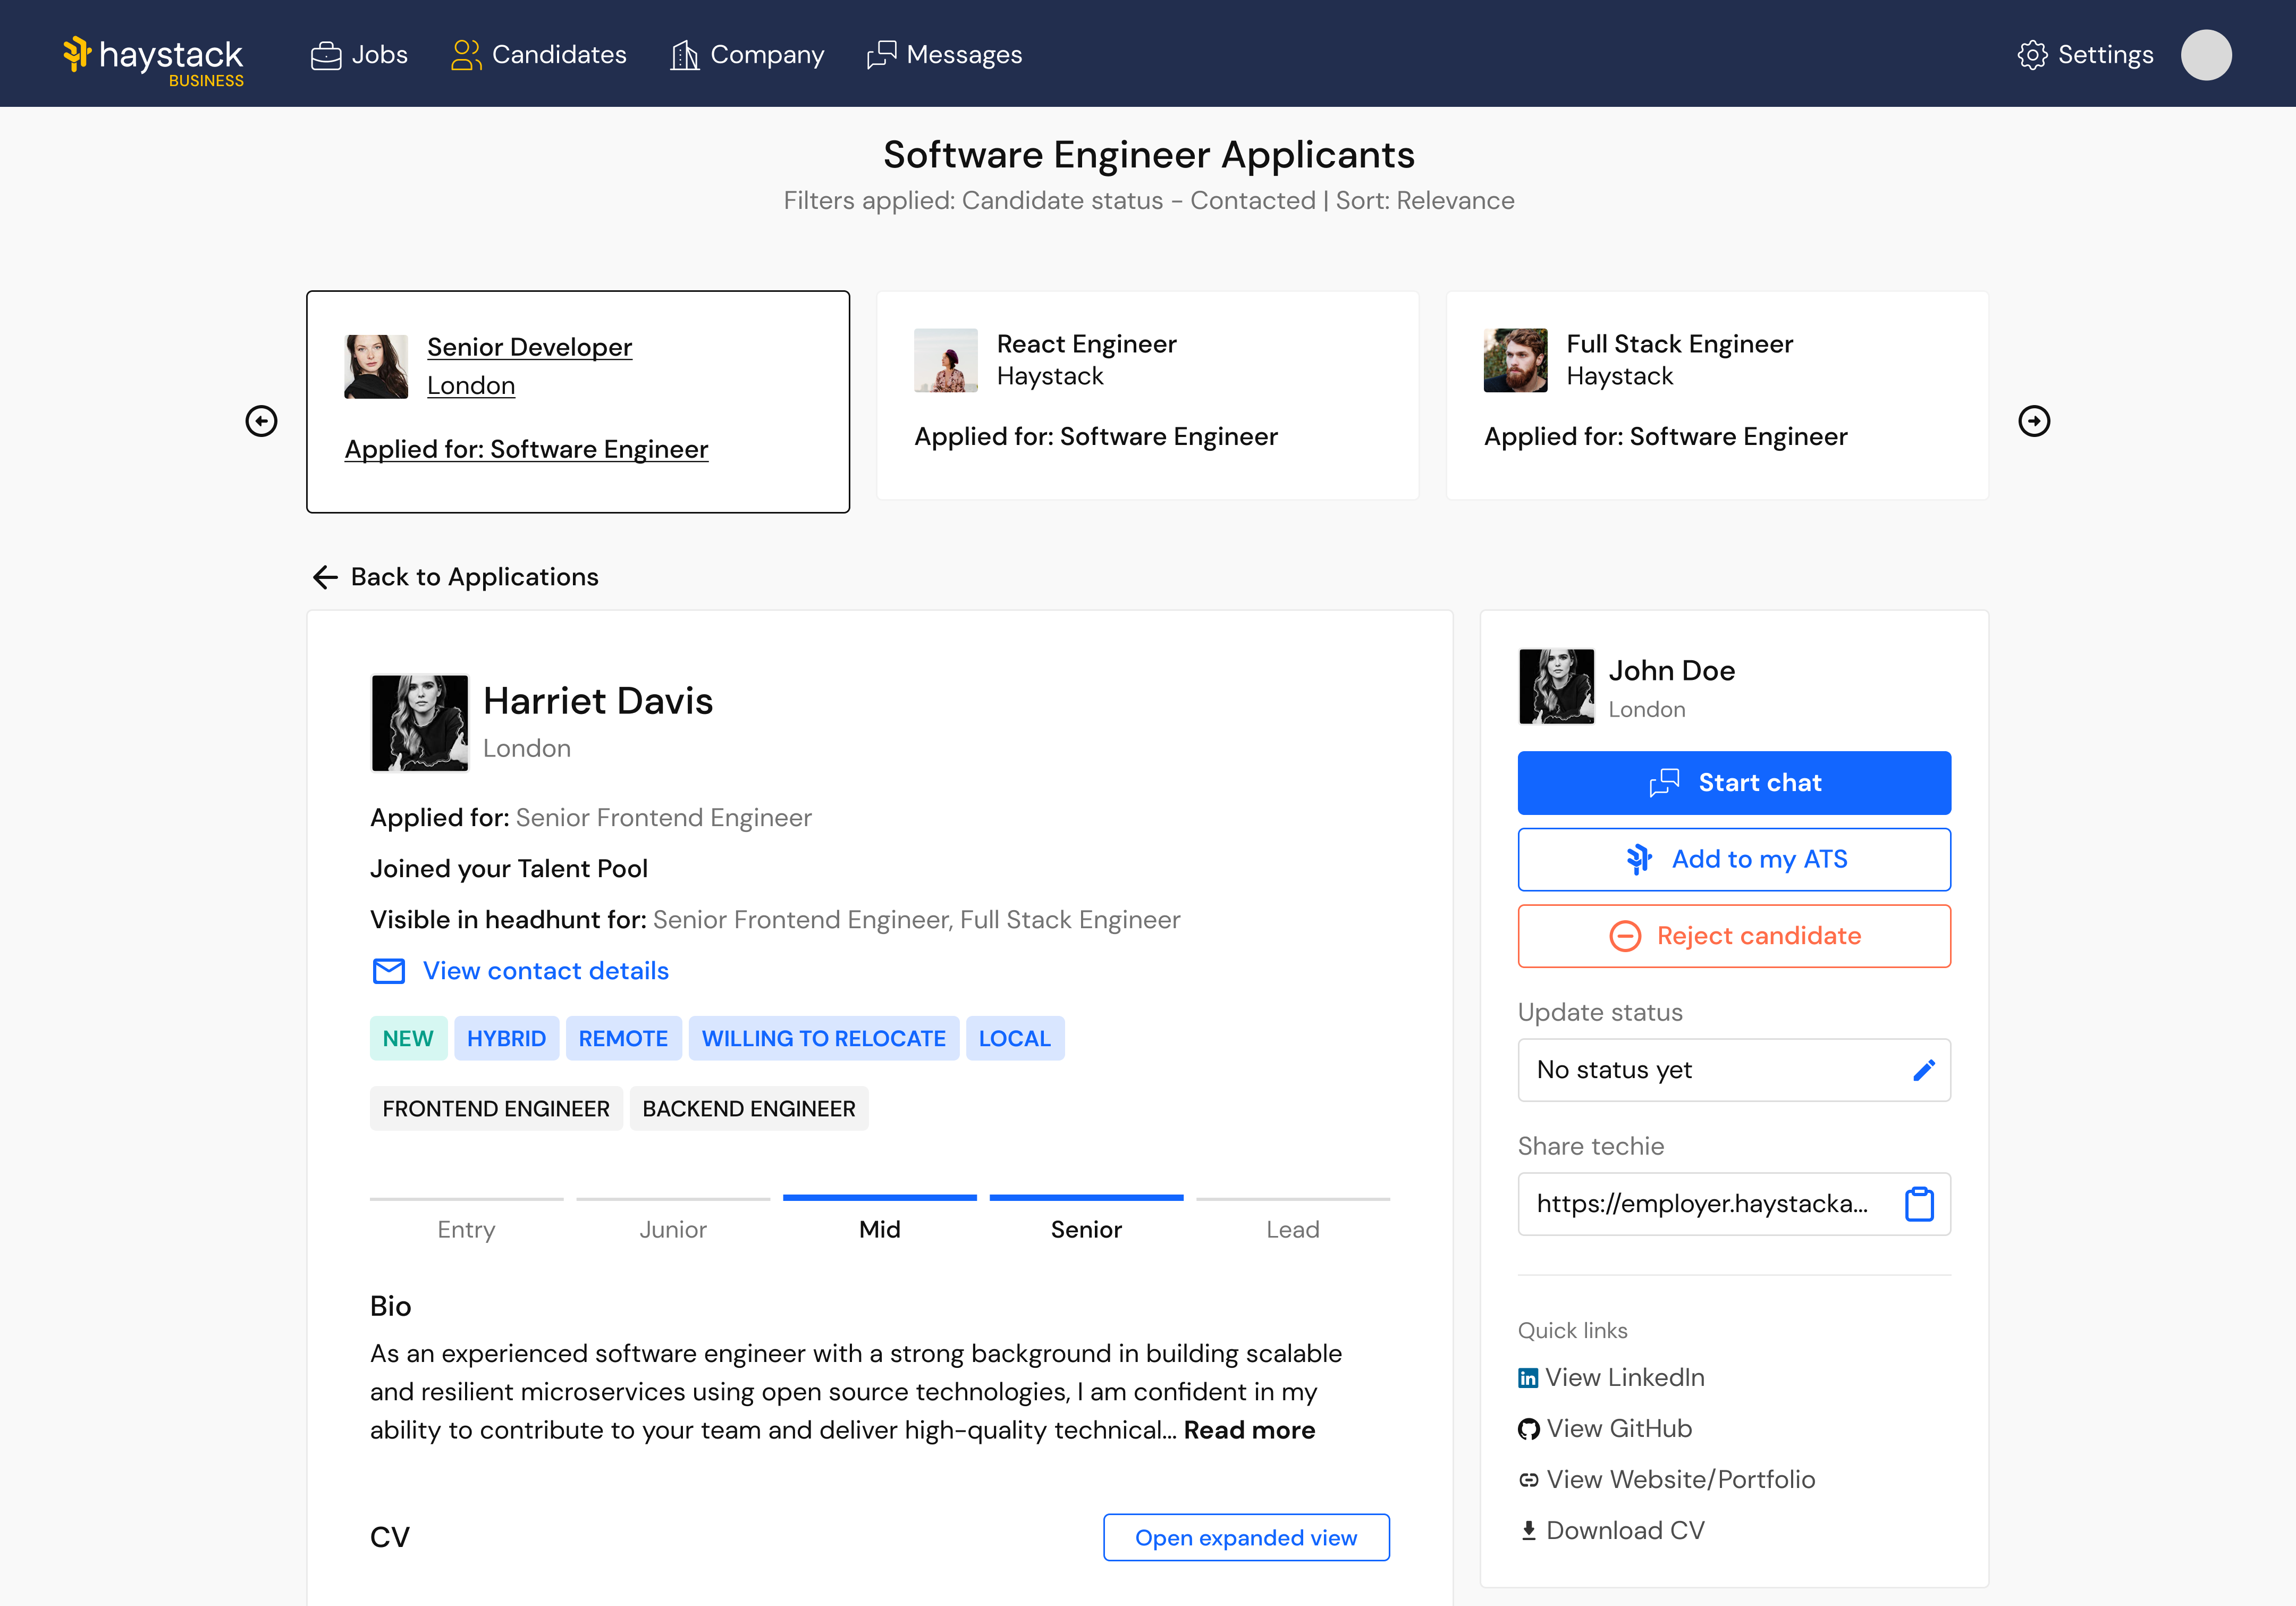Click the NEW tag
The height and width of the screenshot is (1606, 2296).
pyautogui.click(x=408, y=1039)
